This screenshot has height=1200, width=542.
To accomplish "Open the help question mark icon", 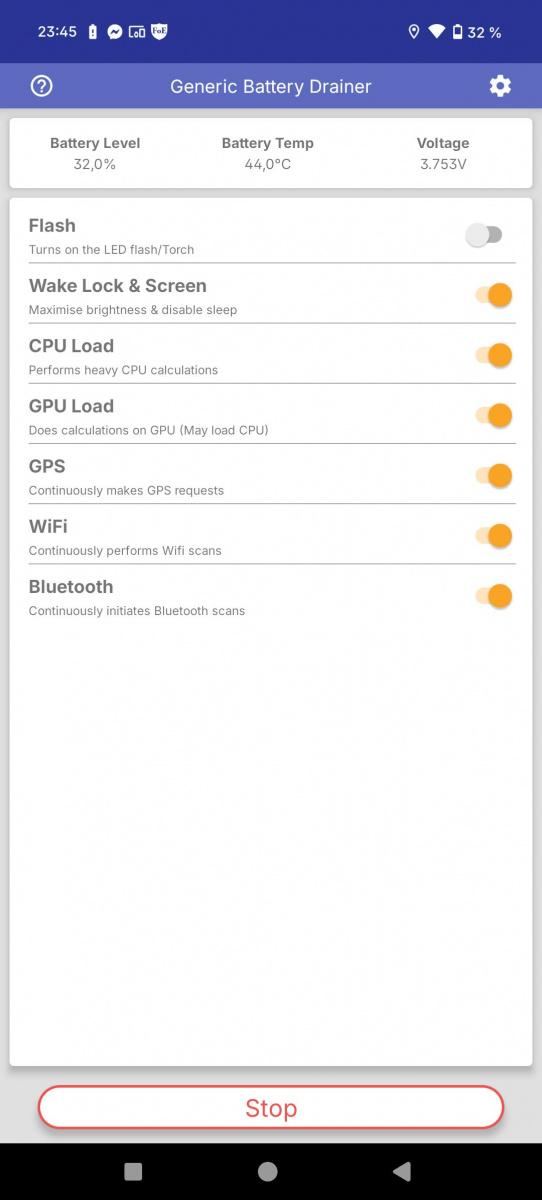I will [41, 86].
